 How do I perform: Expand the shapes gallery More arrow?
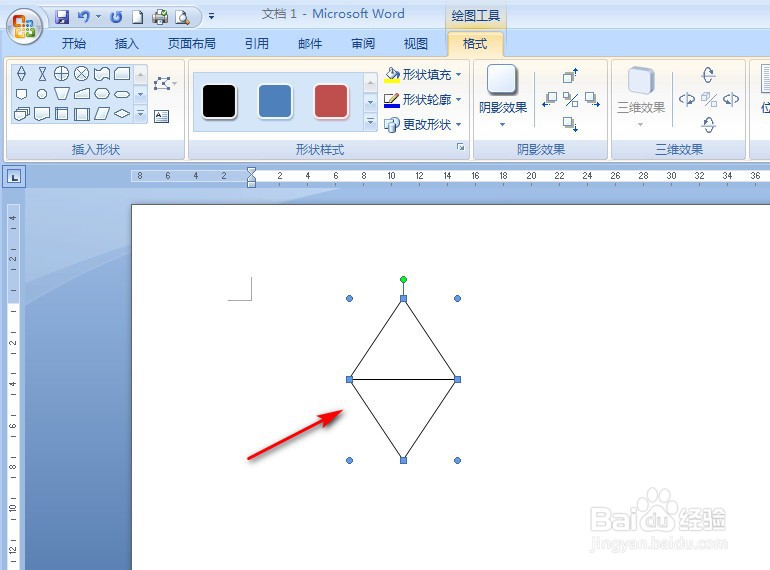pos(140,114)
